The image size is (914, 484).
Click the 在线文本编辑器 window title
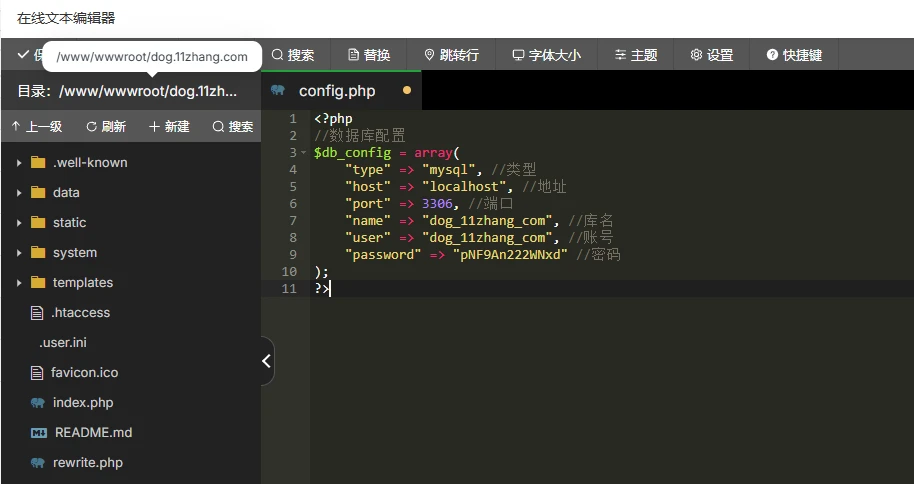pos(66,18)
